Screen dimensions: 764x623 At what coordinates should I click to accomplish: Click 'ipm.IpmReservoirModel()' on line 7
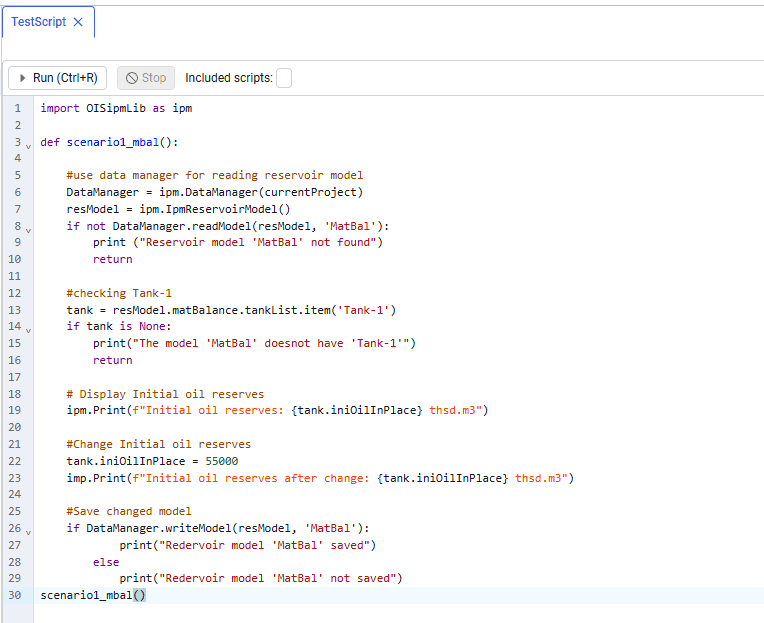[215, 209]
